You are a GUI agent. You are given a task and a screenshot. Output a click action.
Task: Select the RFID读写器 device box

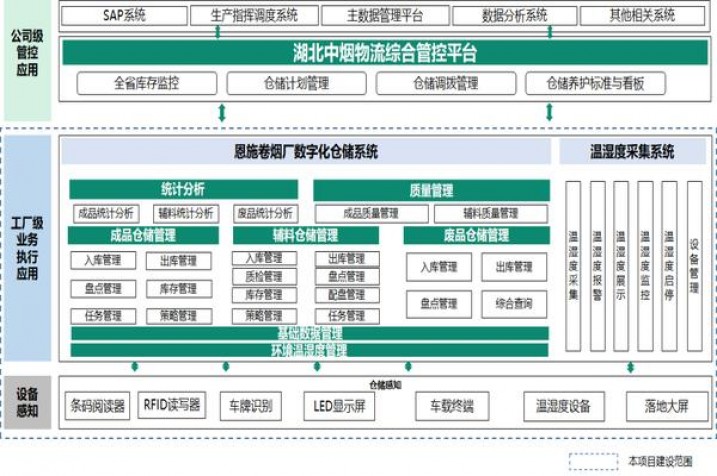click(170, 405)
